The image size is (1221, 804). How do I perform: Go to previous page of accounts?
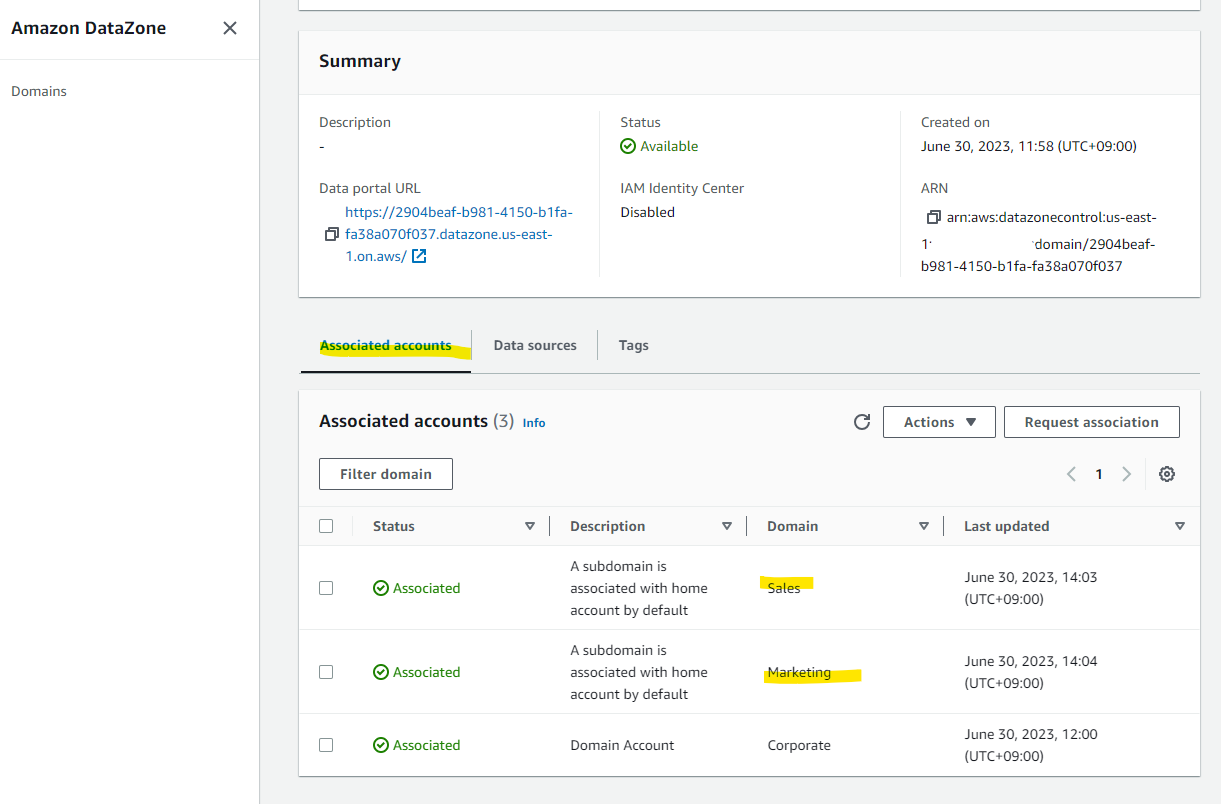coord(1071,474)
